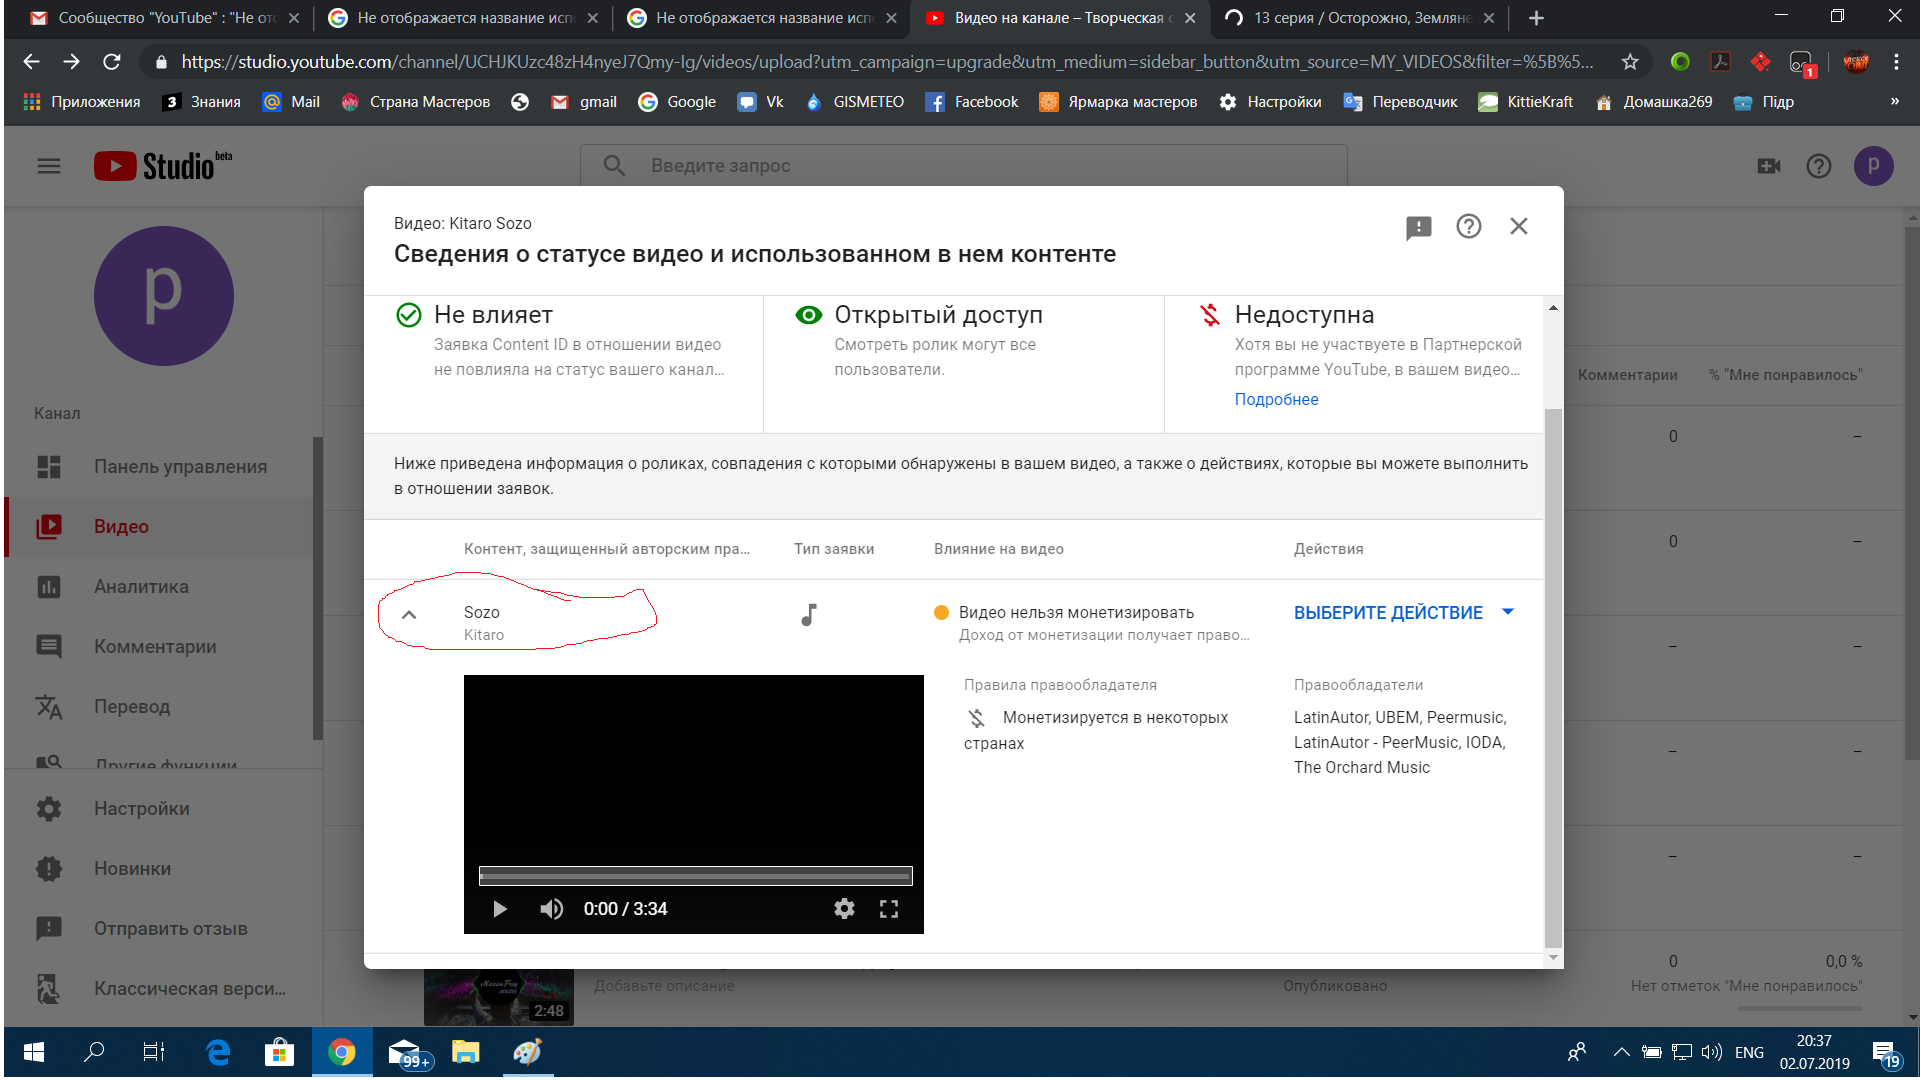Open the help icon in dialog header
The width and height of the screenshot is (1920, 1080).
(x=1468, y=227)
